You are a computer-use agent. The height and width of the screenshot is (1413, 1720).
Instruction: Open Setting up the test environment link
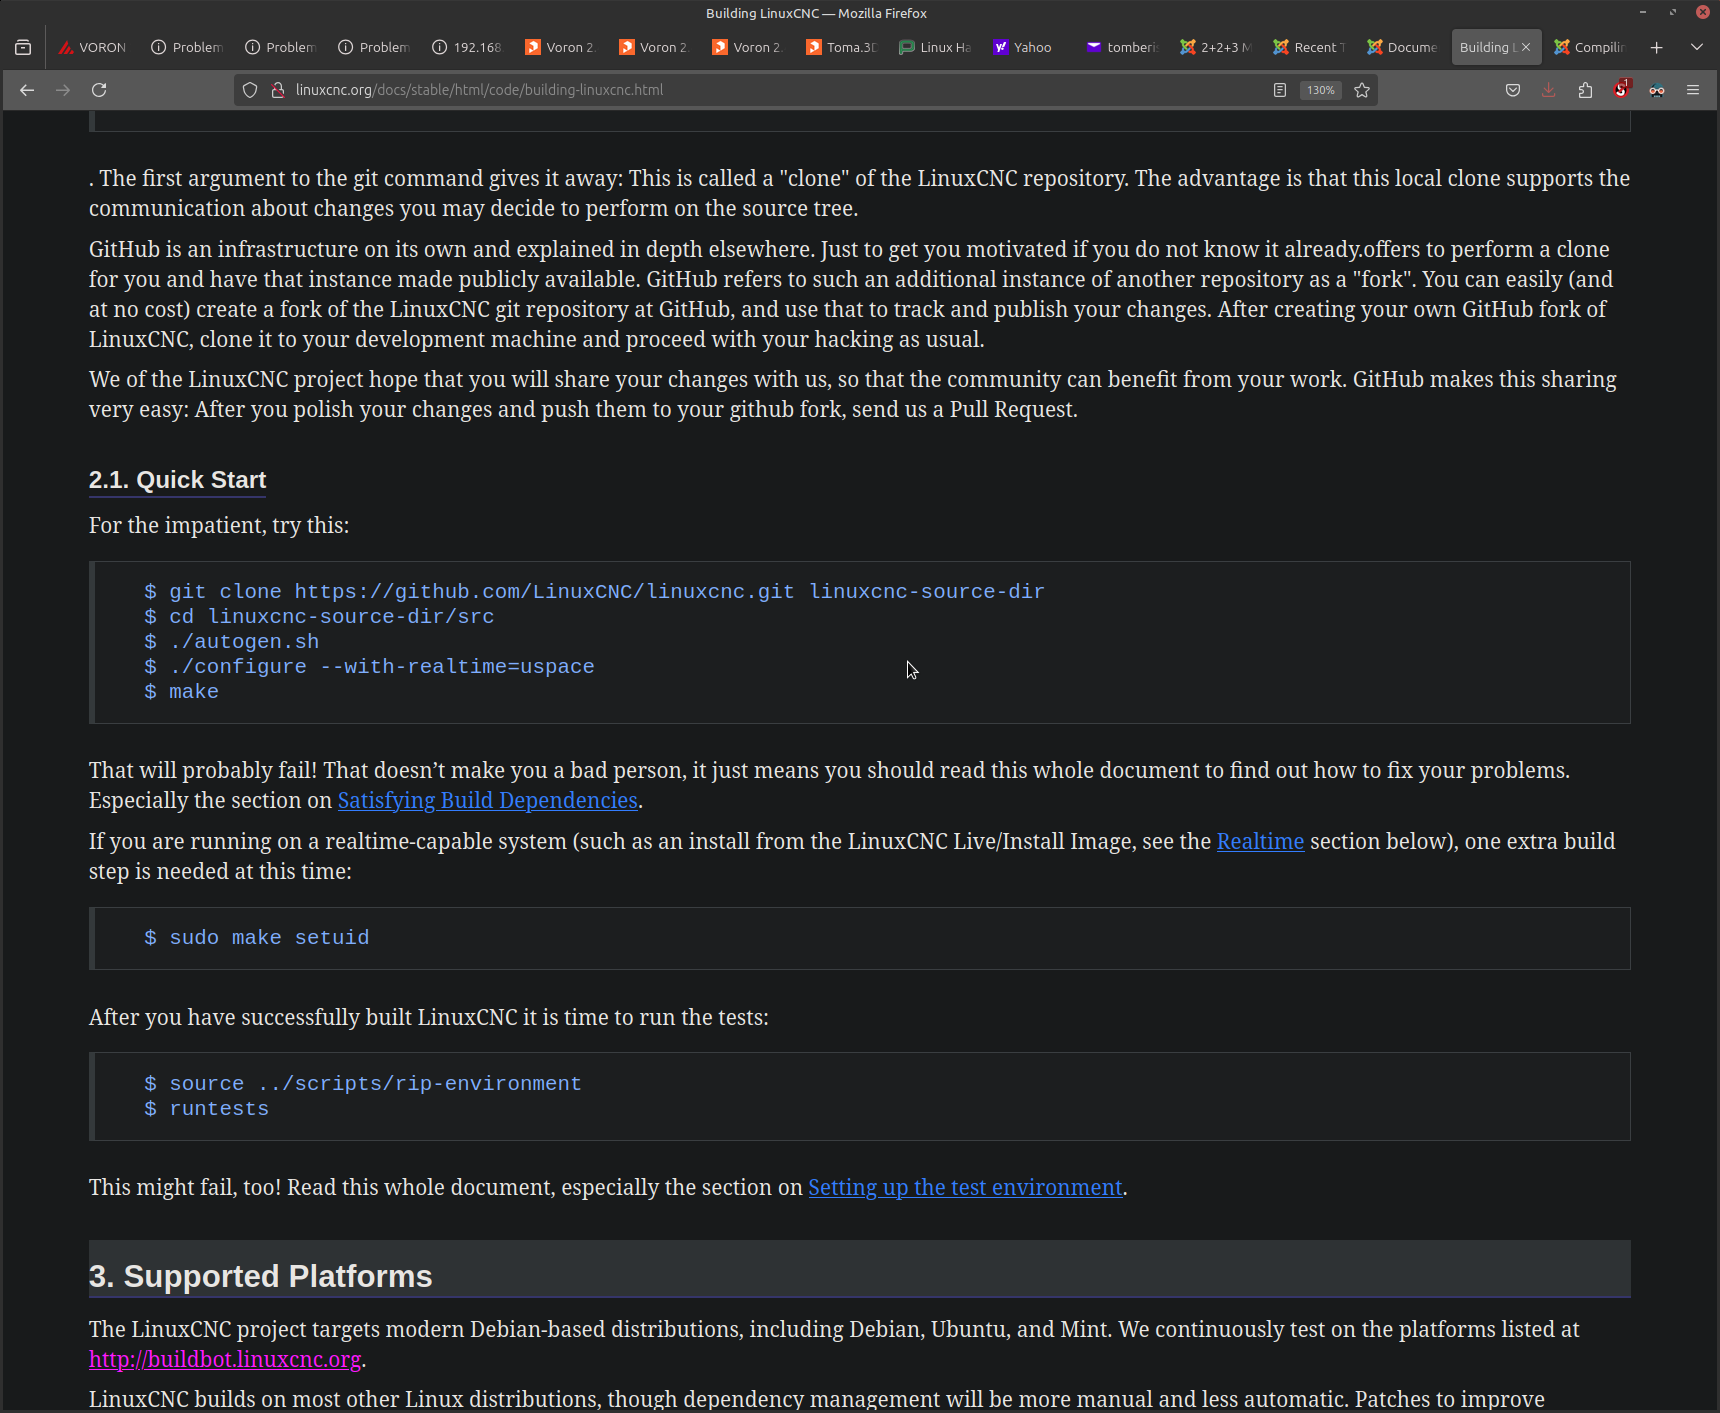[965, 1188]
